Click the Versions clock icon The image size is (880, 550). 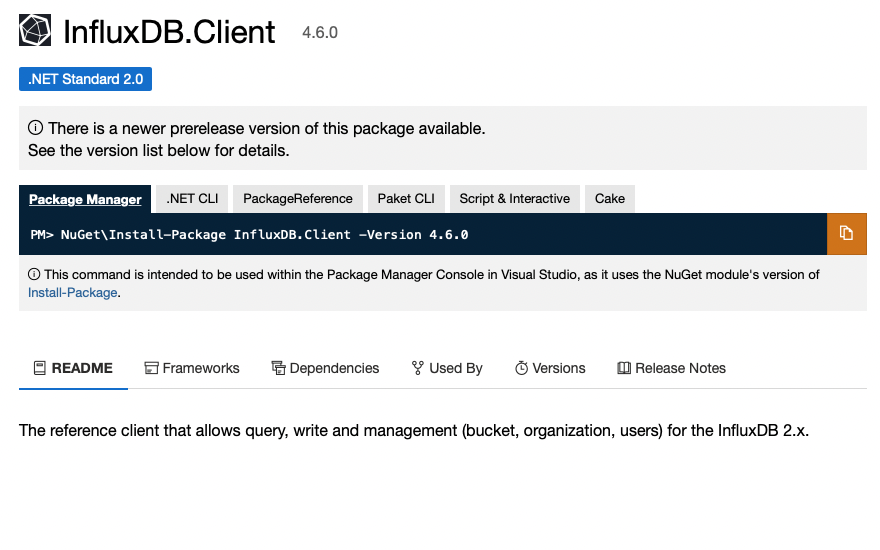[x=521, y=368]
